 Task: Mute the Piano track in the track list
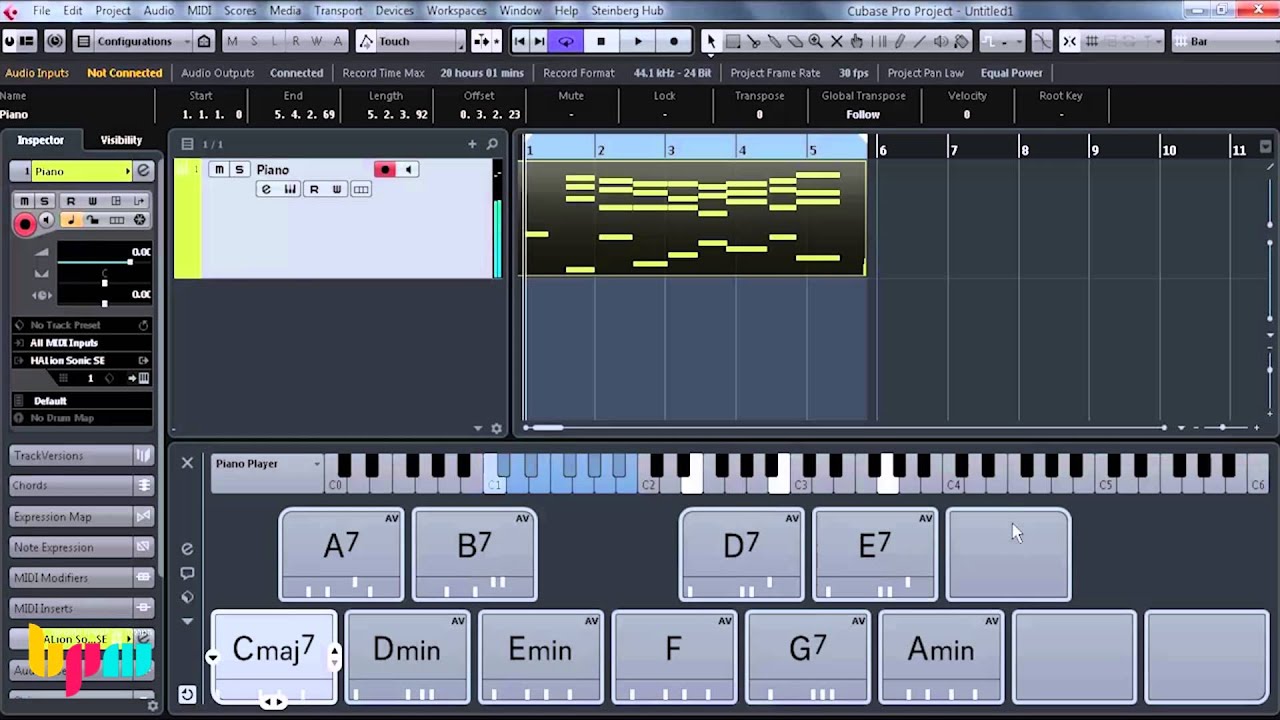pyautogui.click(x=219, y=170)
